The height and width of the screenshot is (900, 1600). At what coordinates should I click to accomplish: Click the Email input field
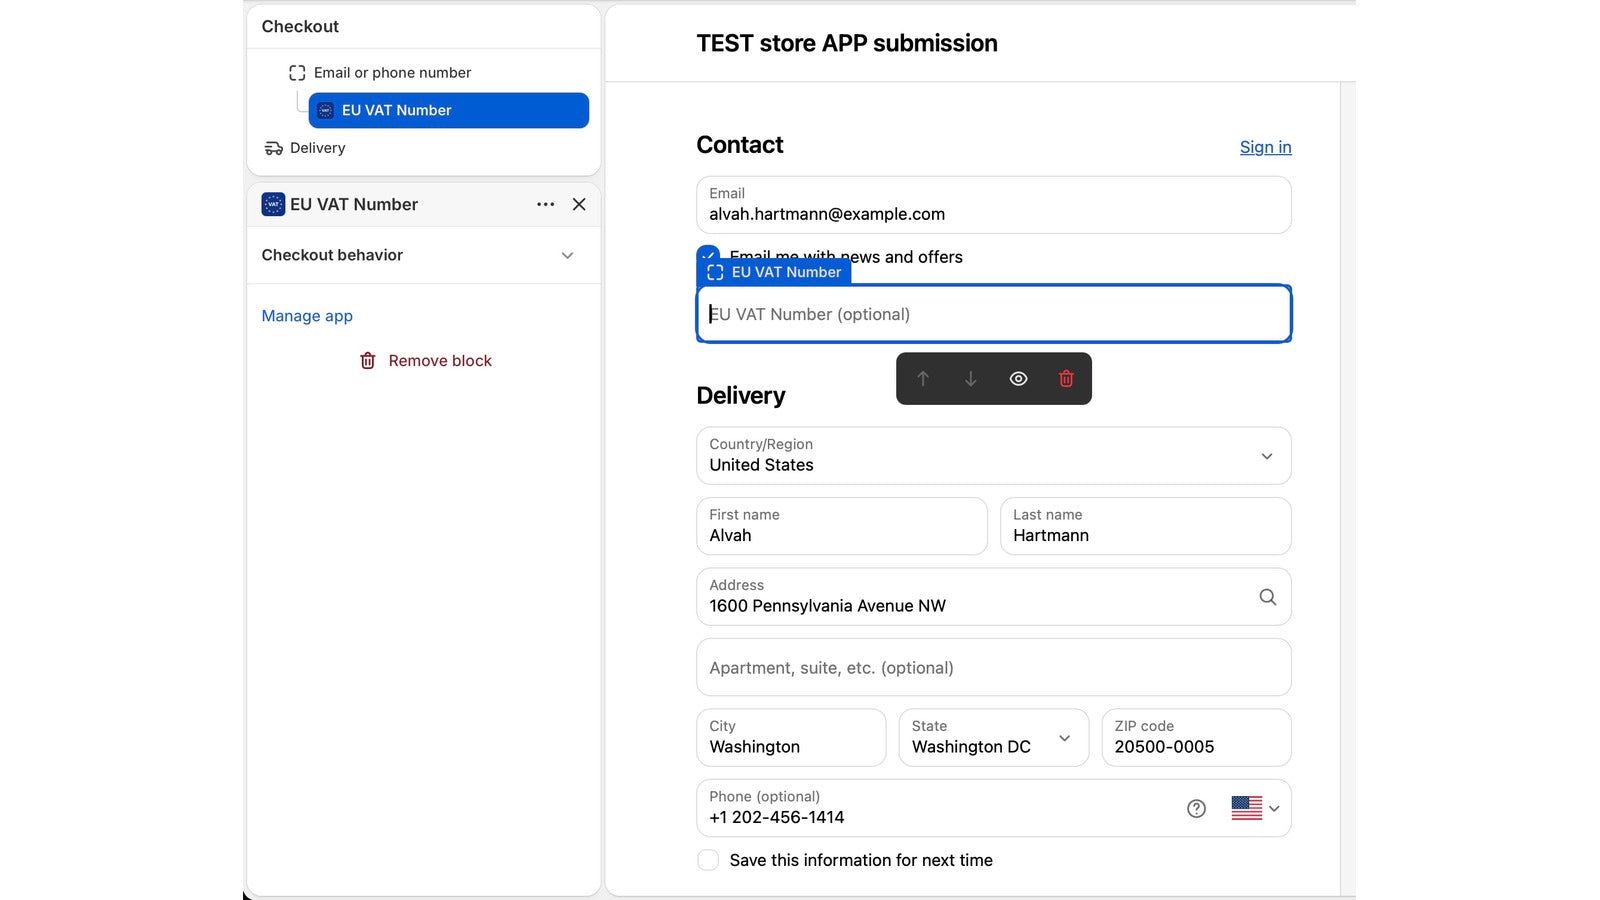pos(994,205)
